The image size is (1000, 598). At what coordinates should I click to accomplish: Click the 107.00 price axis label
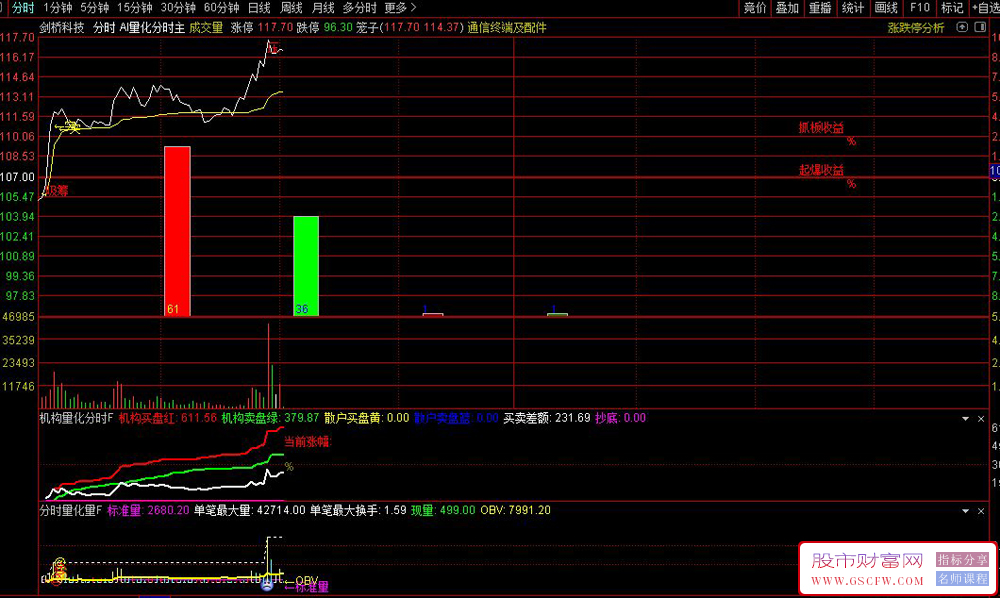(x=18, y=177)
